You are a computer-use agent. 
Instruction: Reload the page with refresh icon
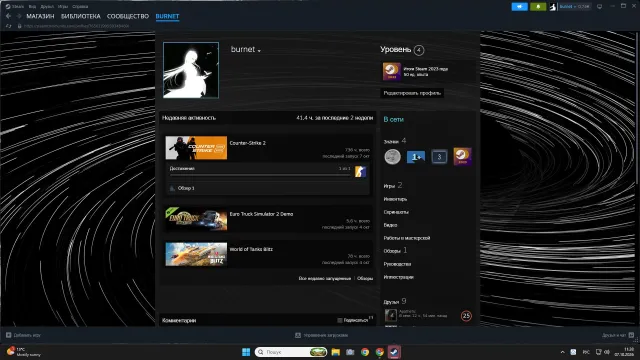tap(8, 26)
